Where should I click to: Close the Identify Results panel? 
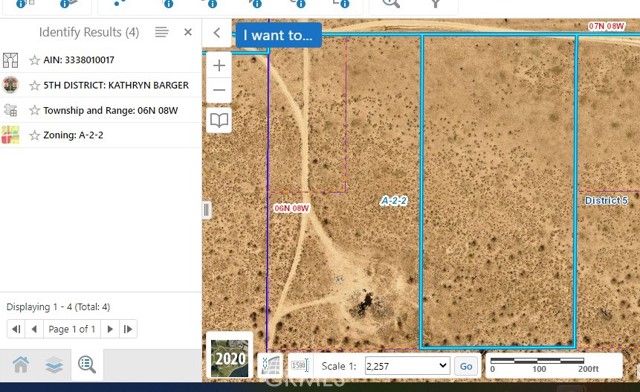click(x=188, y=32)
